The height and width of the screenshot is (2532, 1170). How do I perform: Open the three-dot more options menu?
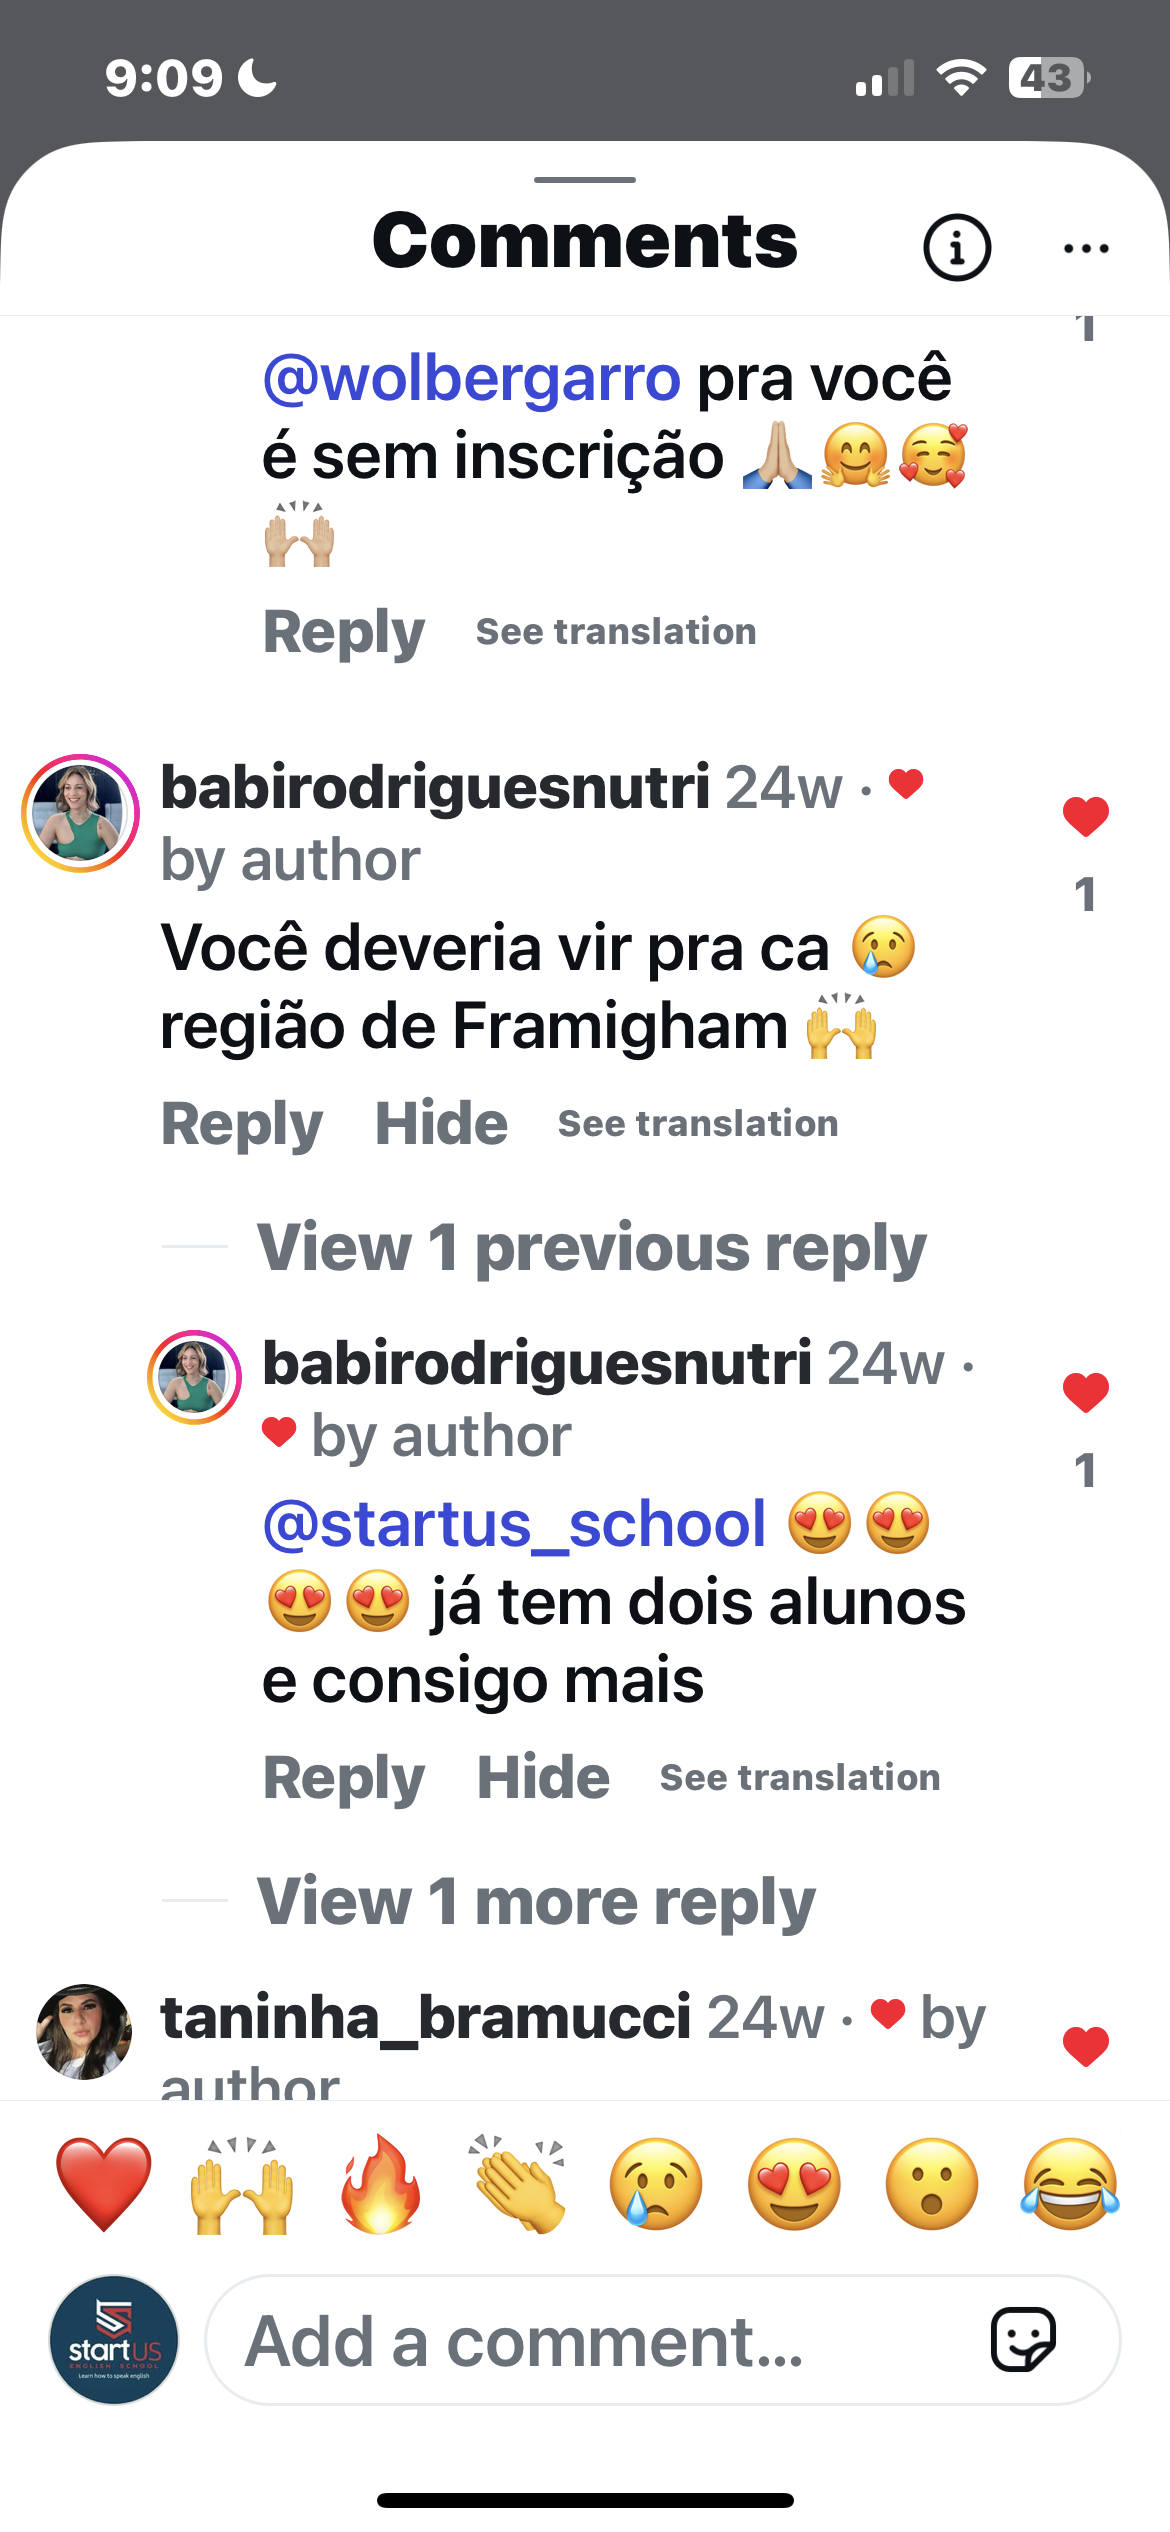pos(1086,248)
